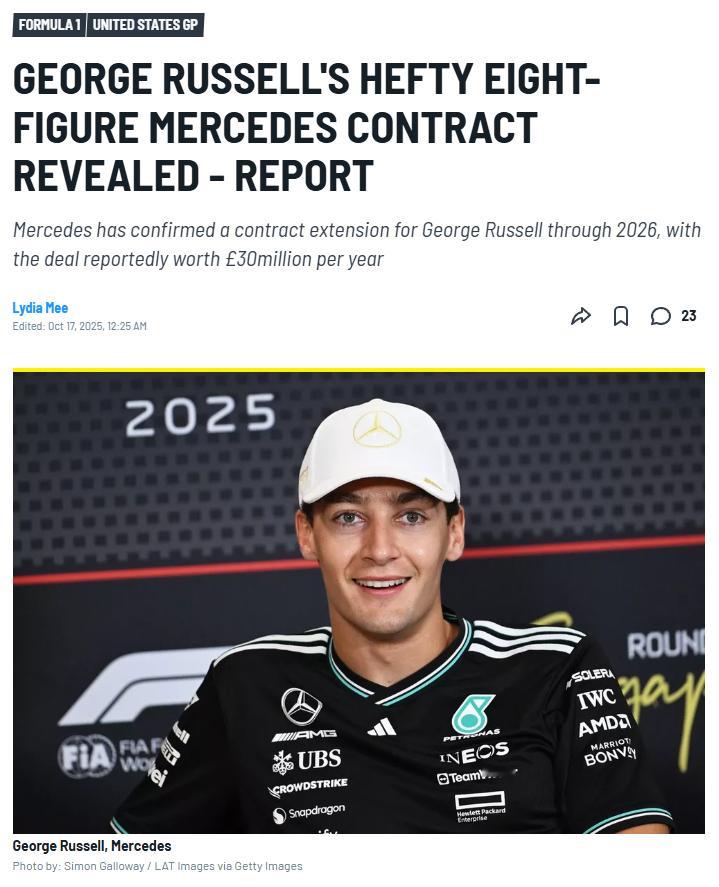
Task: Visit author Lydia Mee's profile
Action: pyautogui.click(x=40, y=308)
